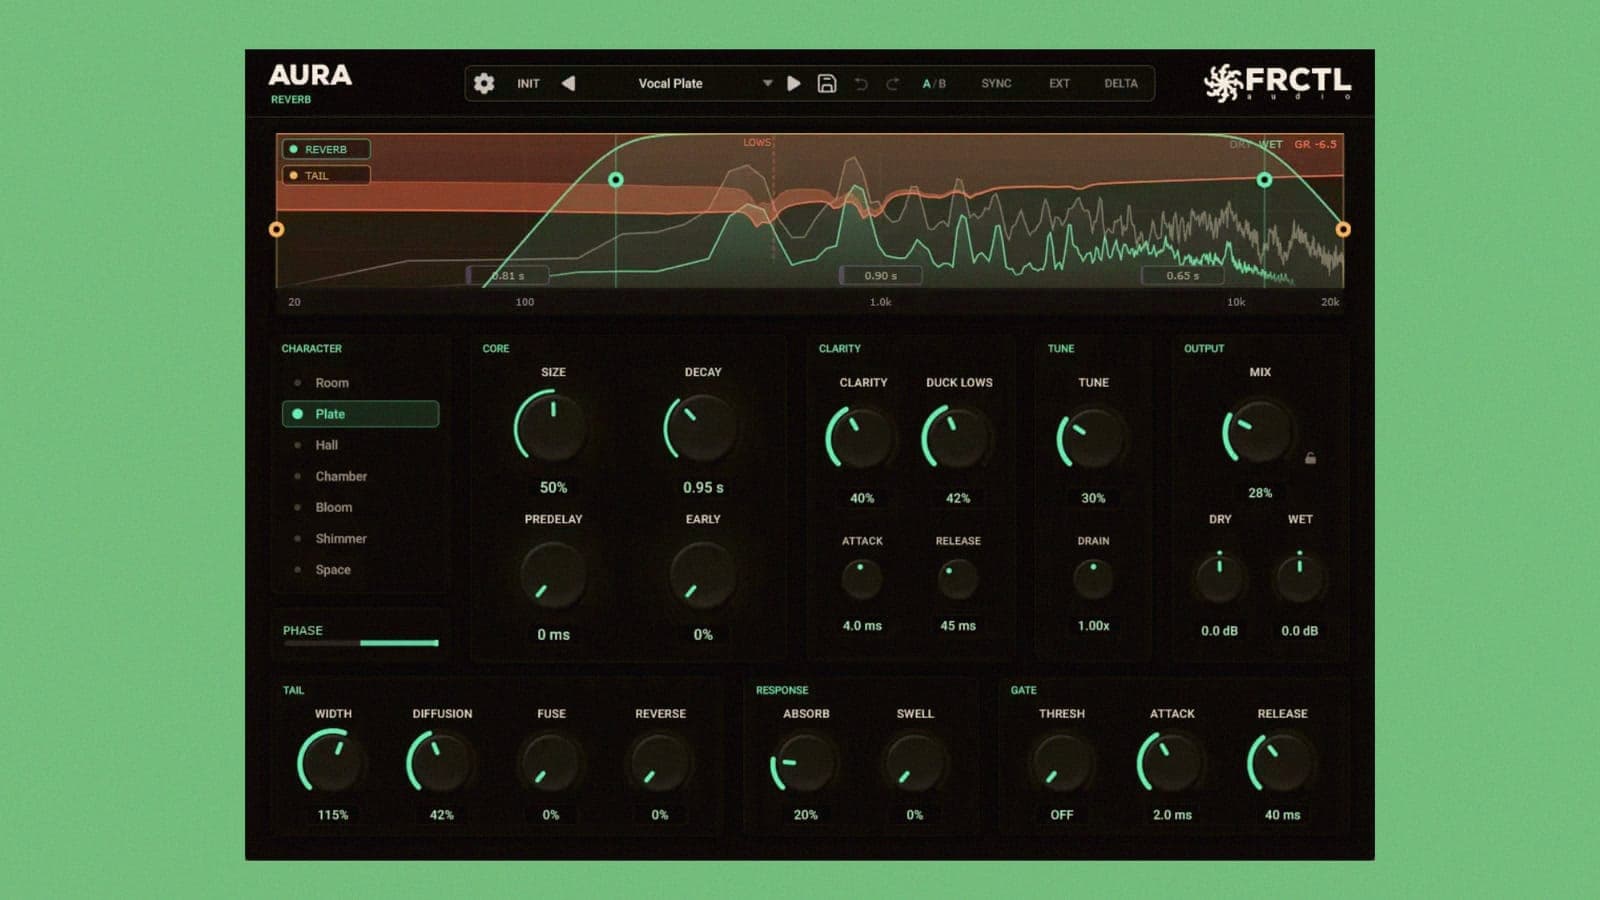The width and height of the screenshot is (1600, 900).
Task: Click the PREDELAY knob
Action: (552, 575)
